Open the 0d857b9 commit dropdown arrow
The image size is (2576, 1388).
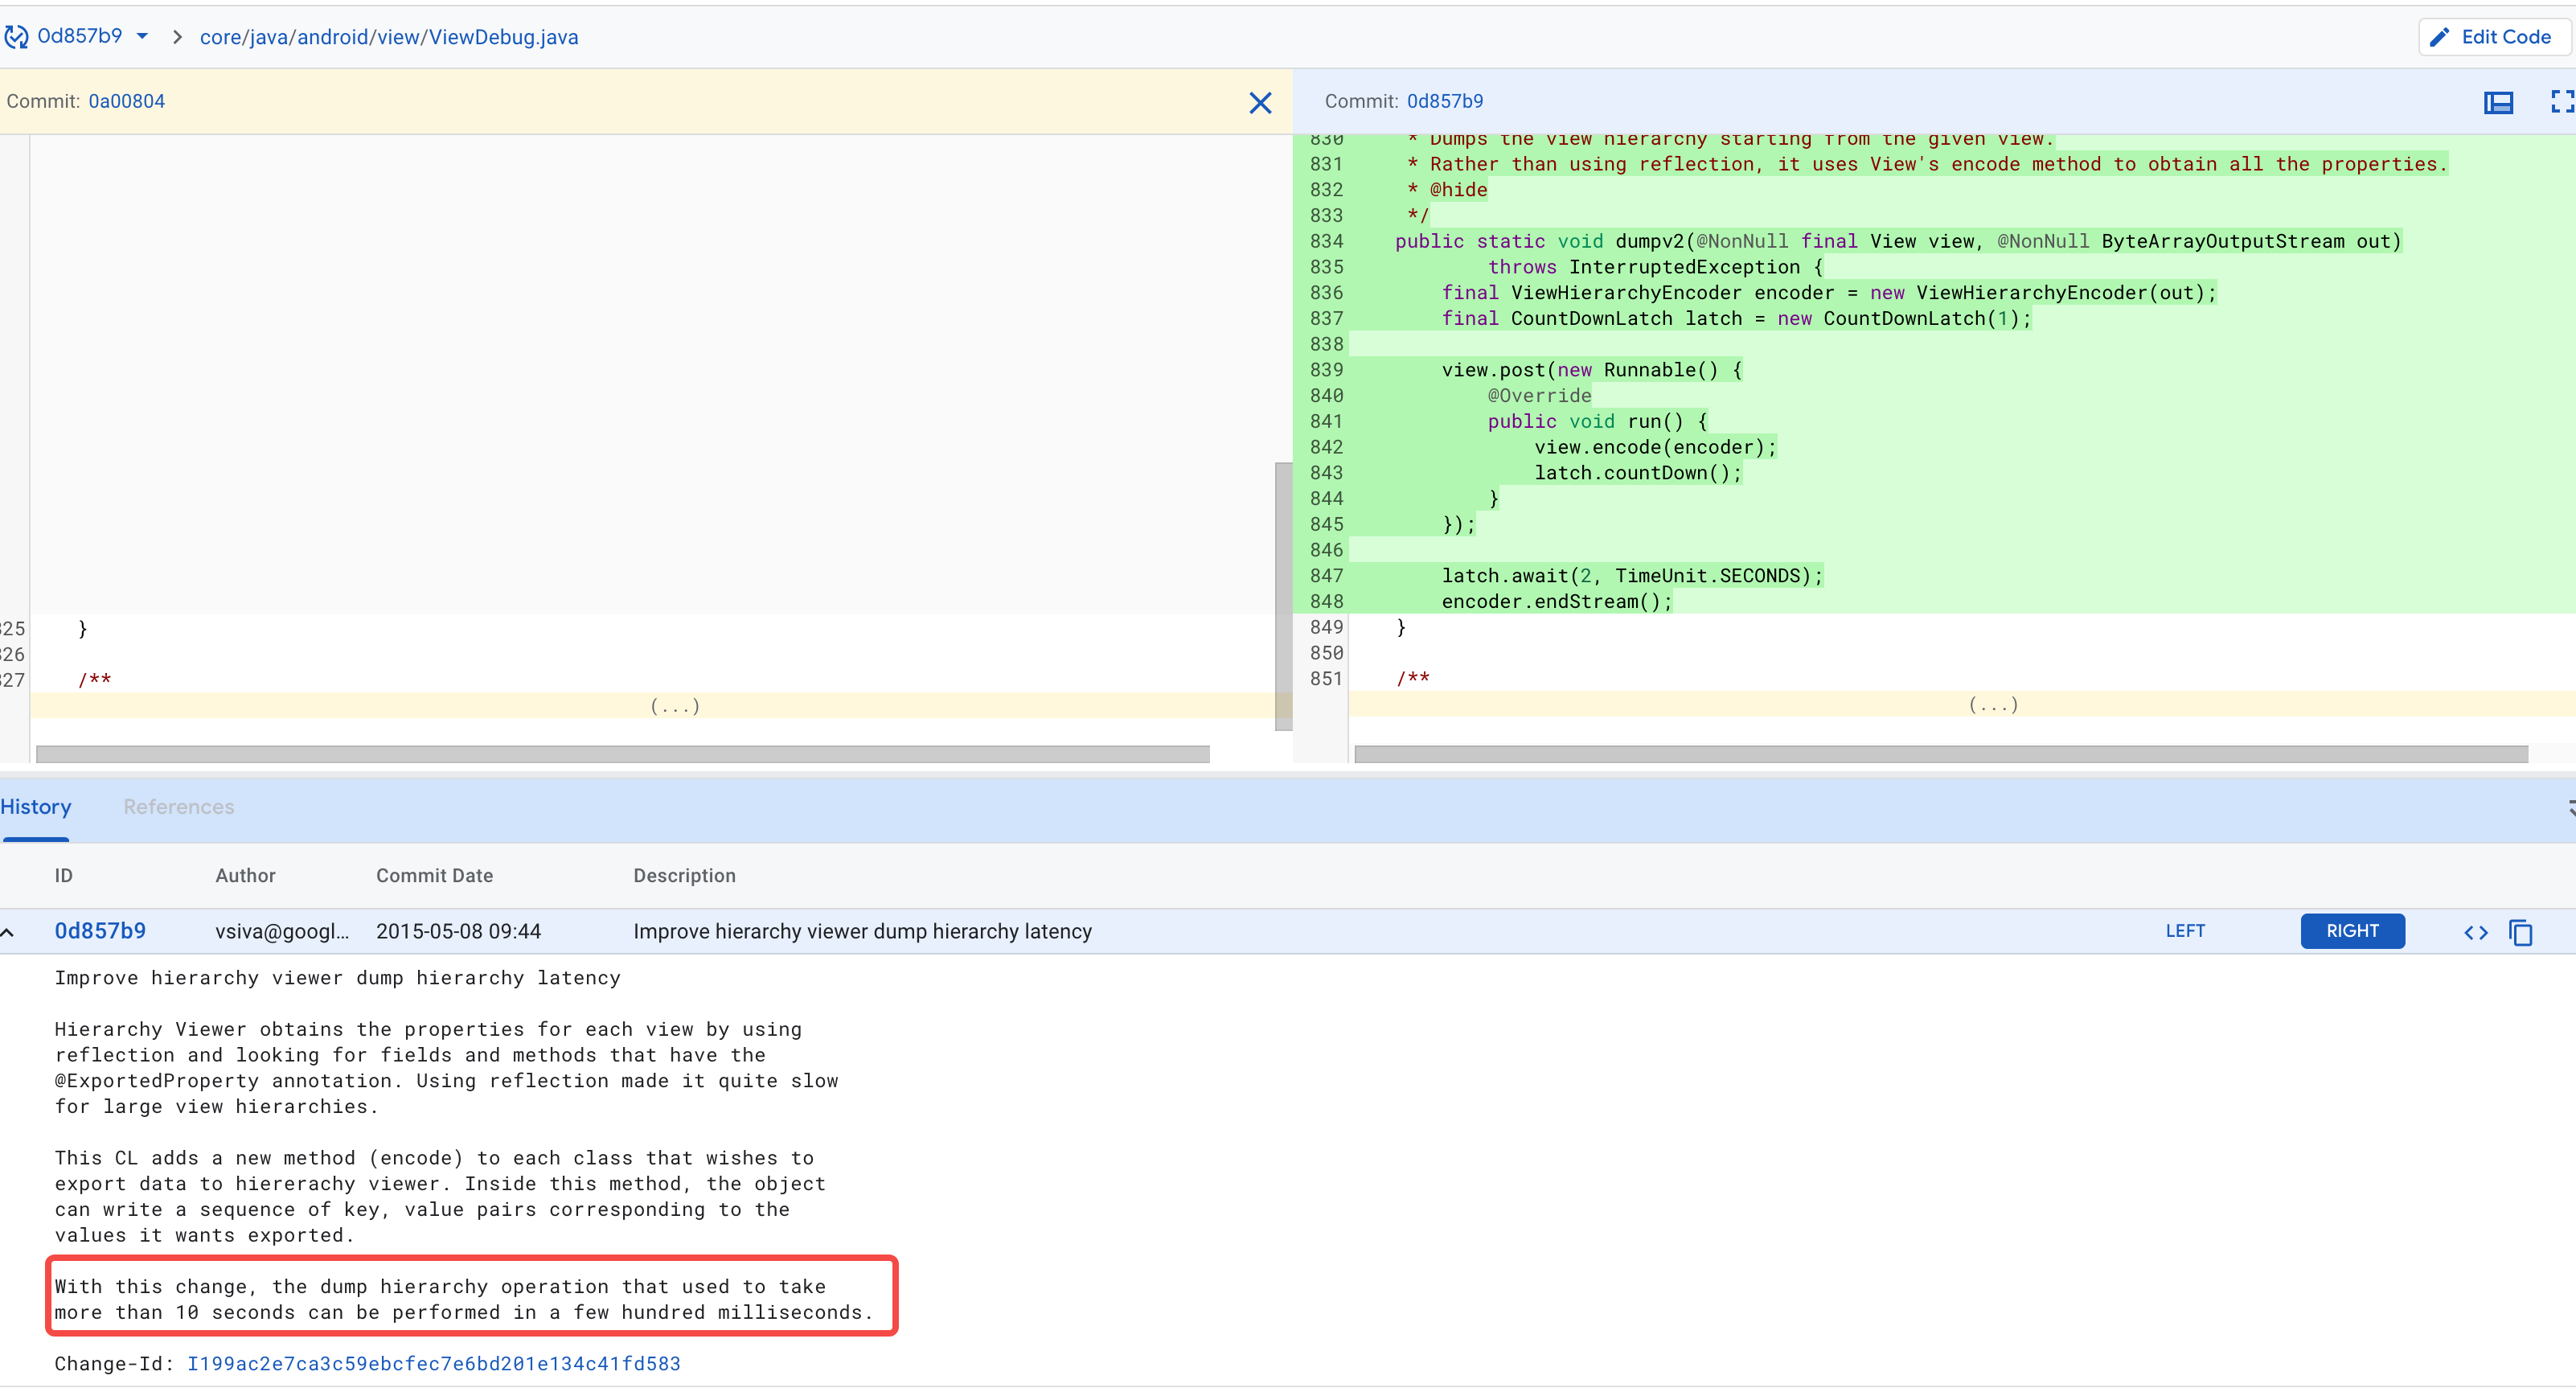[142, 36]
